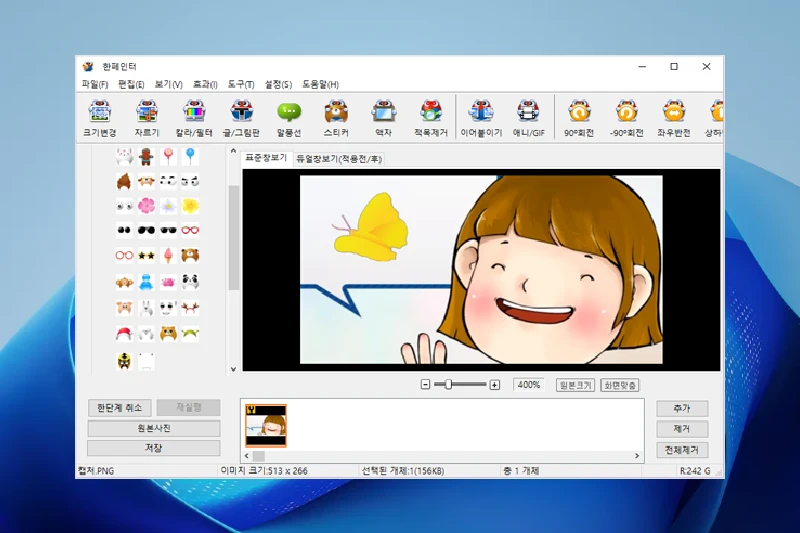This screenshot has height=533, width=800.
Task: Switch to the 듀얼창보기(적용전/후) tab
Action: 339,159
